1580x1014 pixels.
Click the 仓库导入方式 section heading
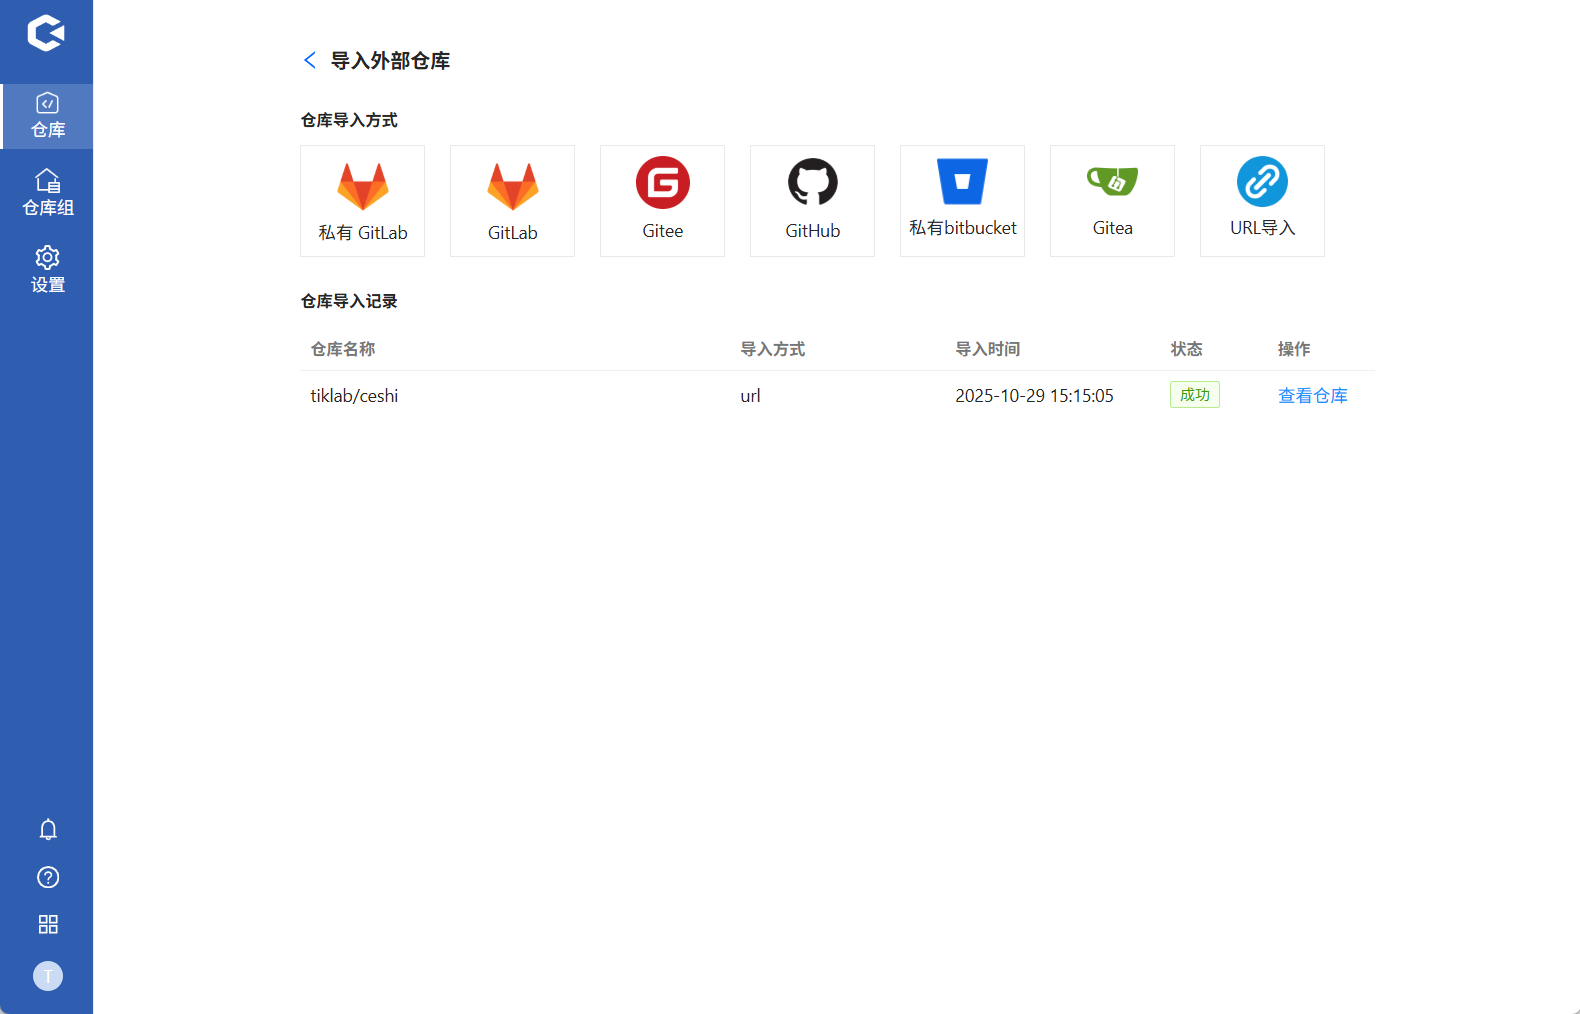(349, 120)
